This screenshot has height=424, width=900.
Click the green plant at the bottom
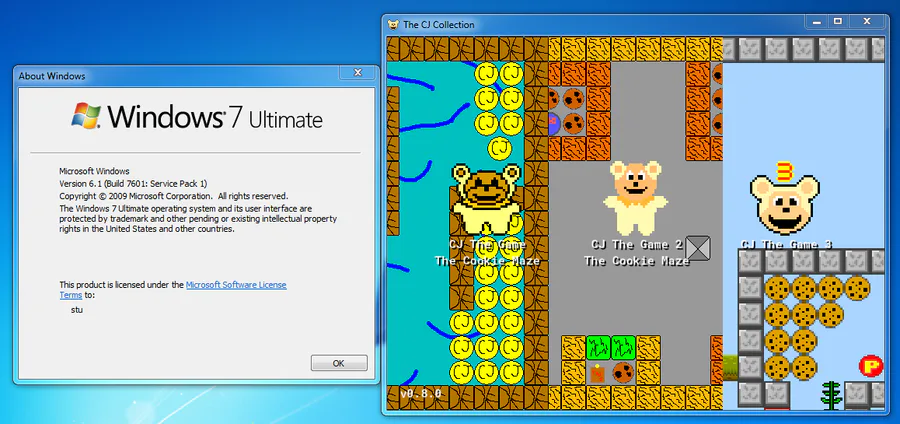coord(829,395)
